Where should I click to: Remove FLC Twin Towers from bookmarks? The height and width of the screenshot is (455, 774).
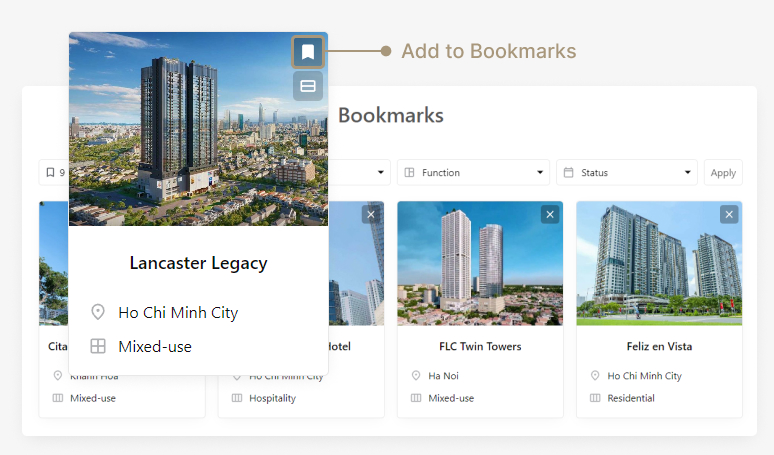[x=550, y=214]
